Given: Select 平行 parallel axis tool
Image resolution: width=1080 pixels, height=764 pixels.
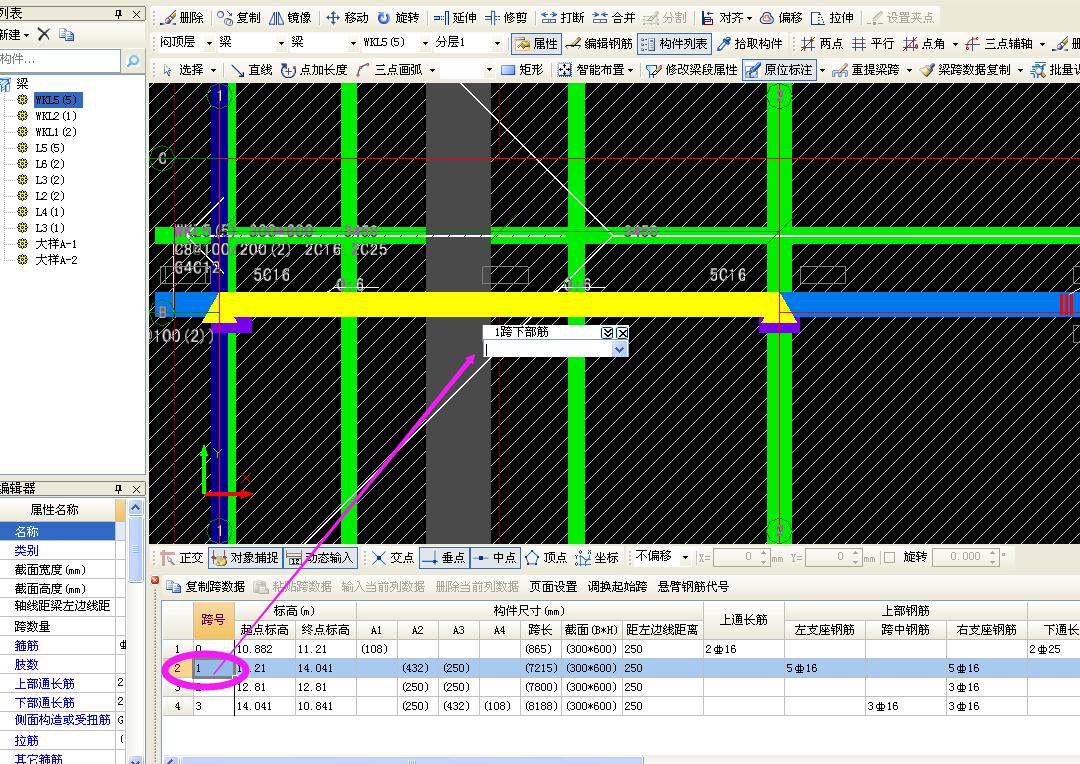Looking at the screenshot, I should click(x=873, y=43).
